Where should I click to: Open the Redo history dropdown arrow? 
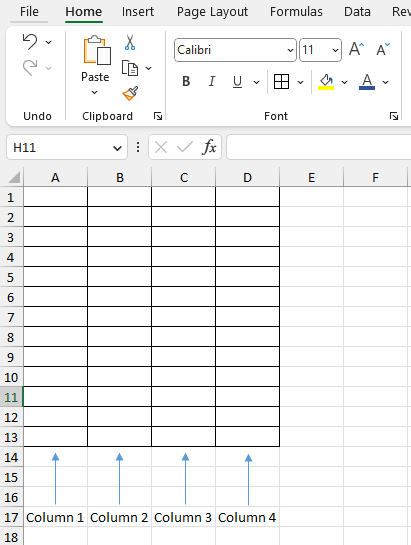point(49,68)
